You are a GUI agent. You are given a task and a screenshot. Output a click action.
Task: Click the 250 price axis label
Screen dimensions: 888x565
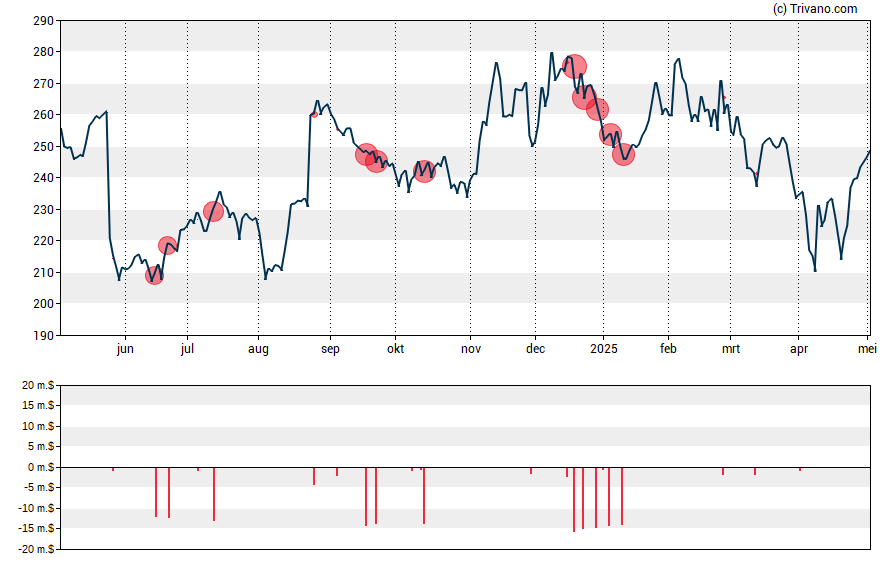[44, 147]
